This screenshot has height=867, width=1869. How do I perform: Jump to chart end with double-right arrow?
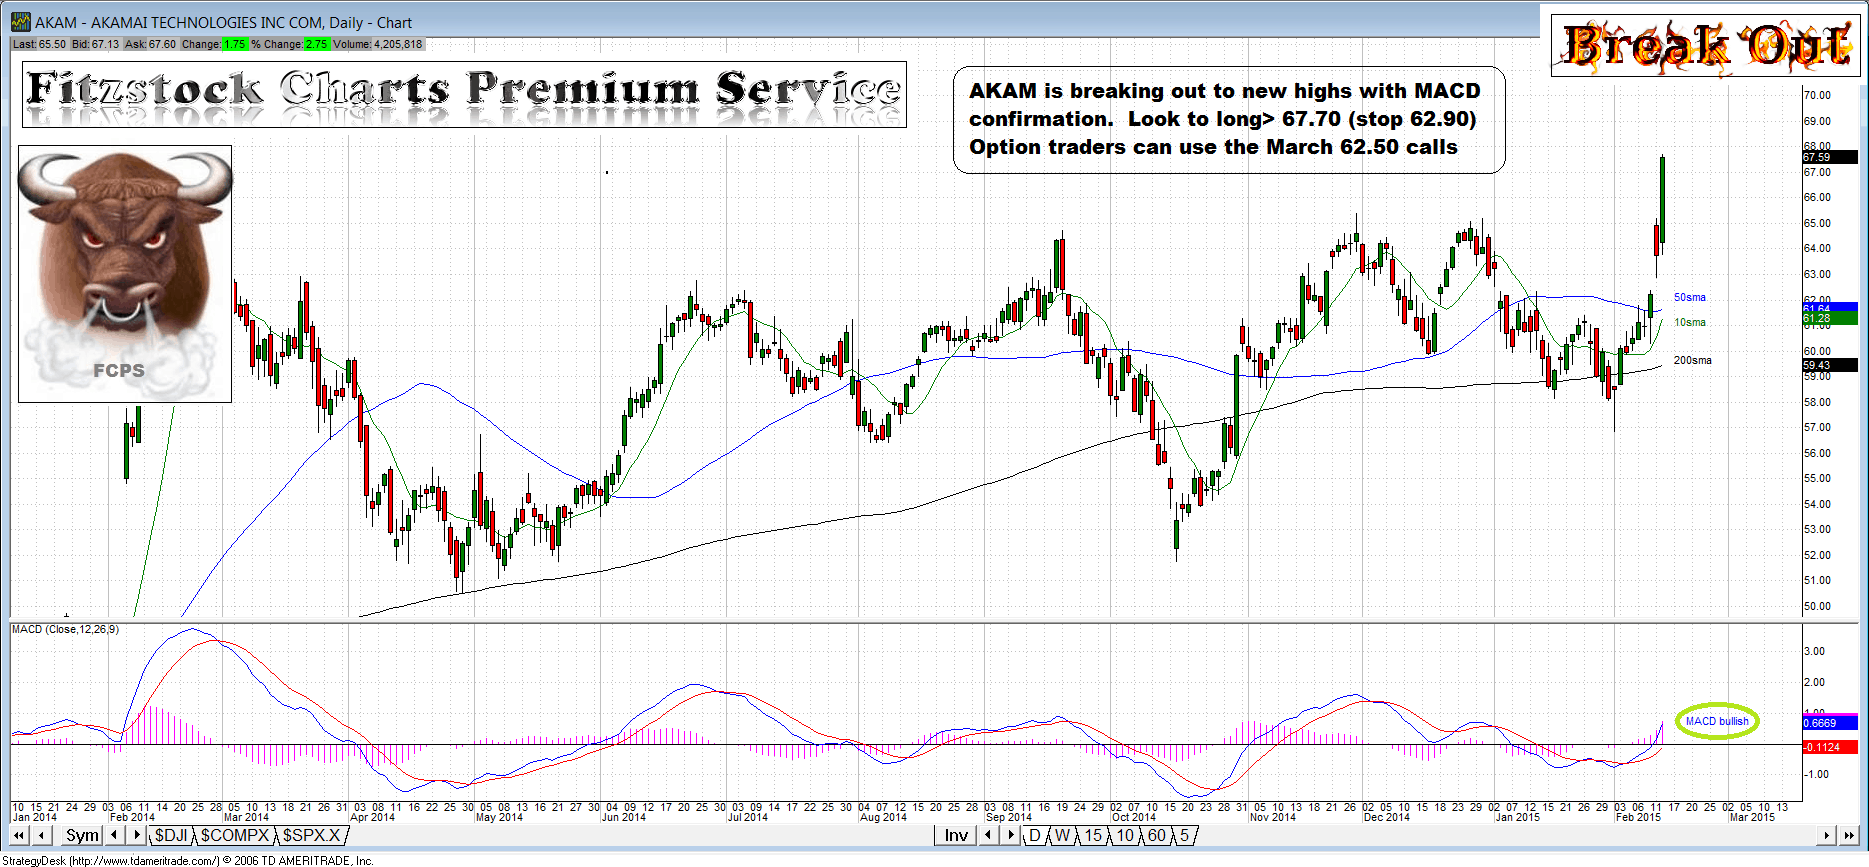(1849, 835)
